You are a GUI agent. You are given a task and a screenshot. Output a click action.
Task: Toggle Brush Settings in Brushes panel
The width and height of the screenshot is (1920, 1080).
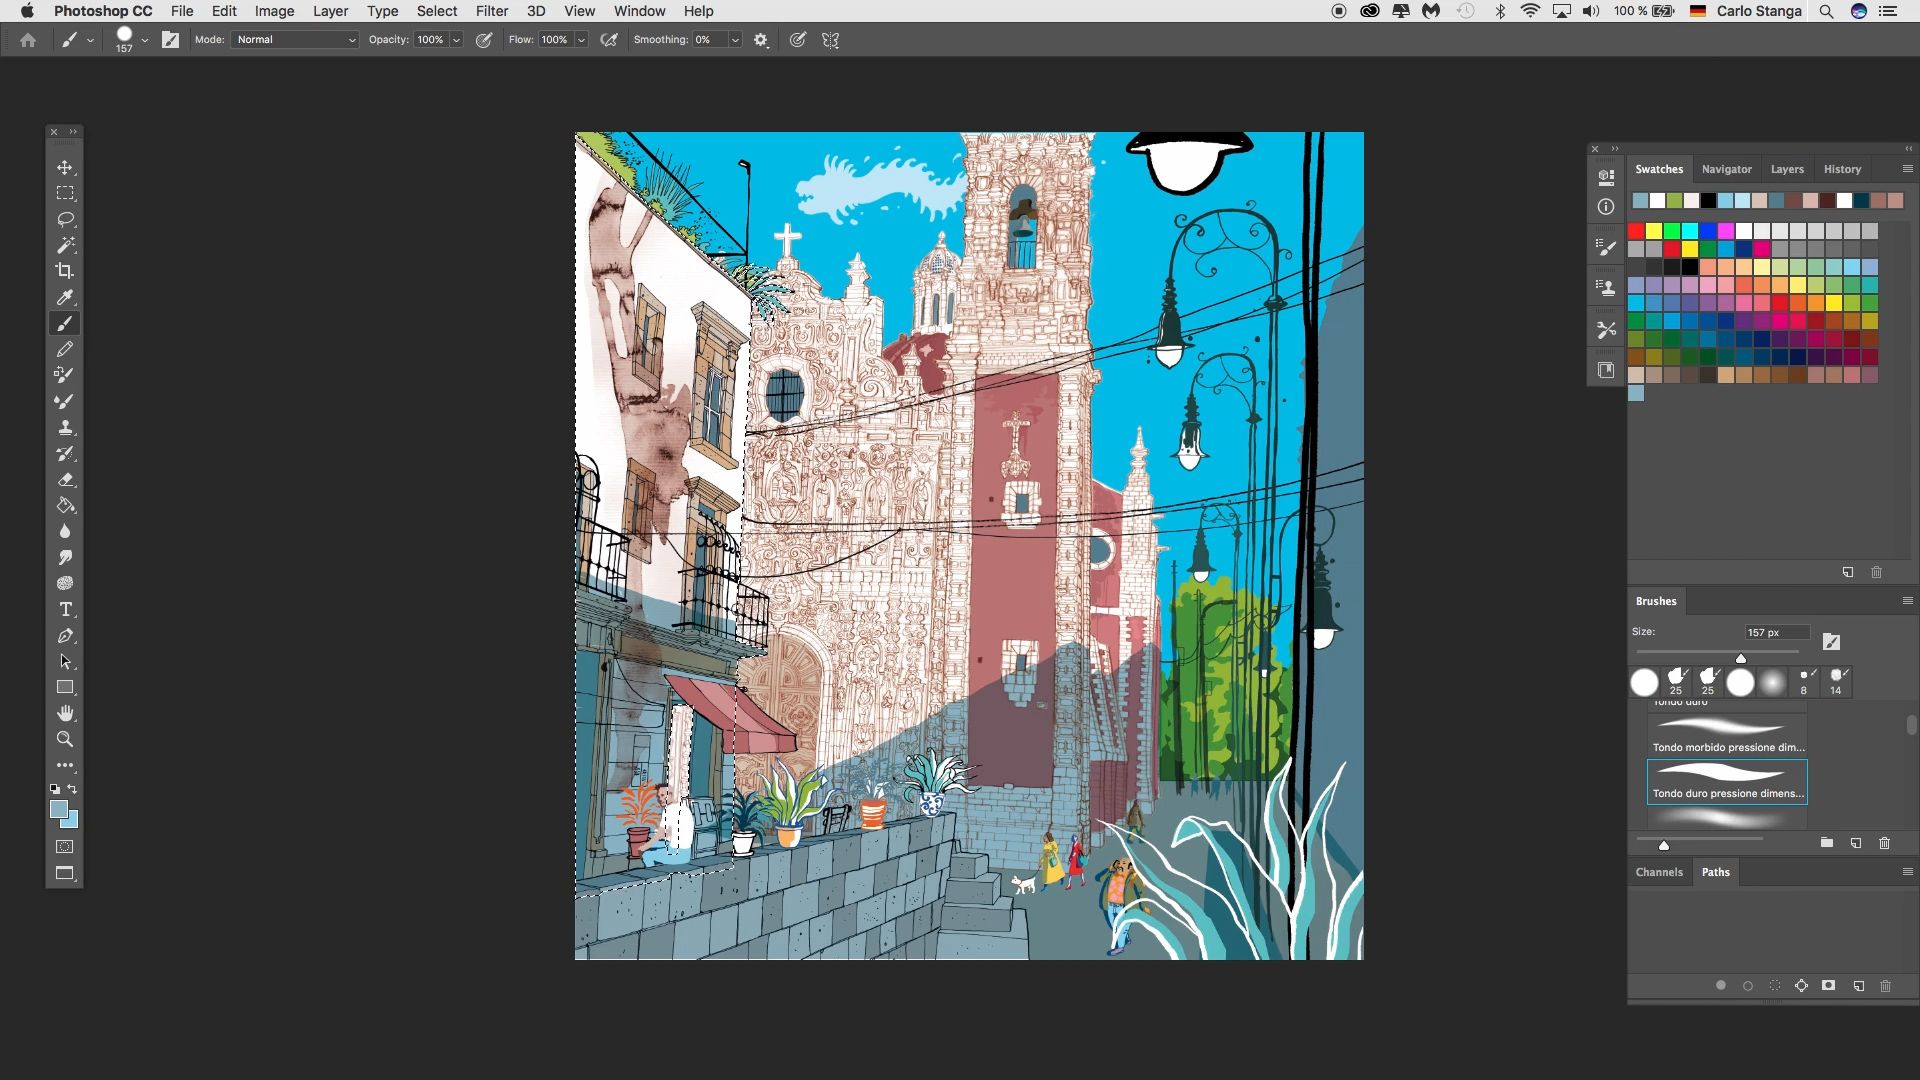(1831, 642)
